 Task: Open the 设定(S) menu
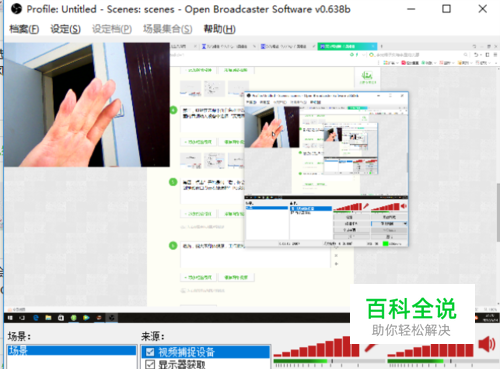pos(65,29)
